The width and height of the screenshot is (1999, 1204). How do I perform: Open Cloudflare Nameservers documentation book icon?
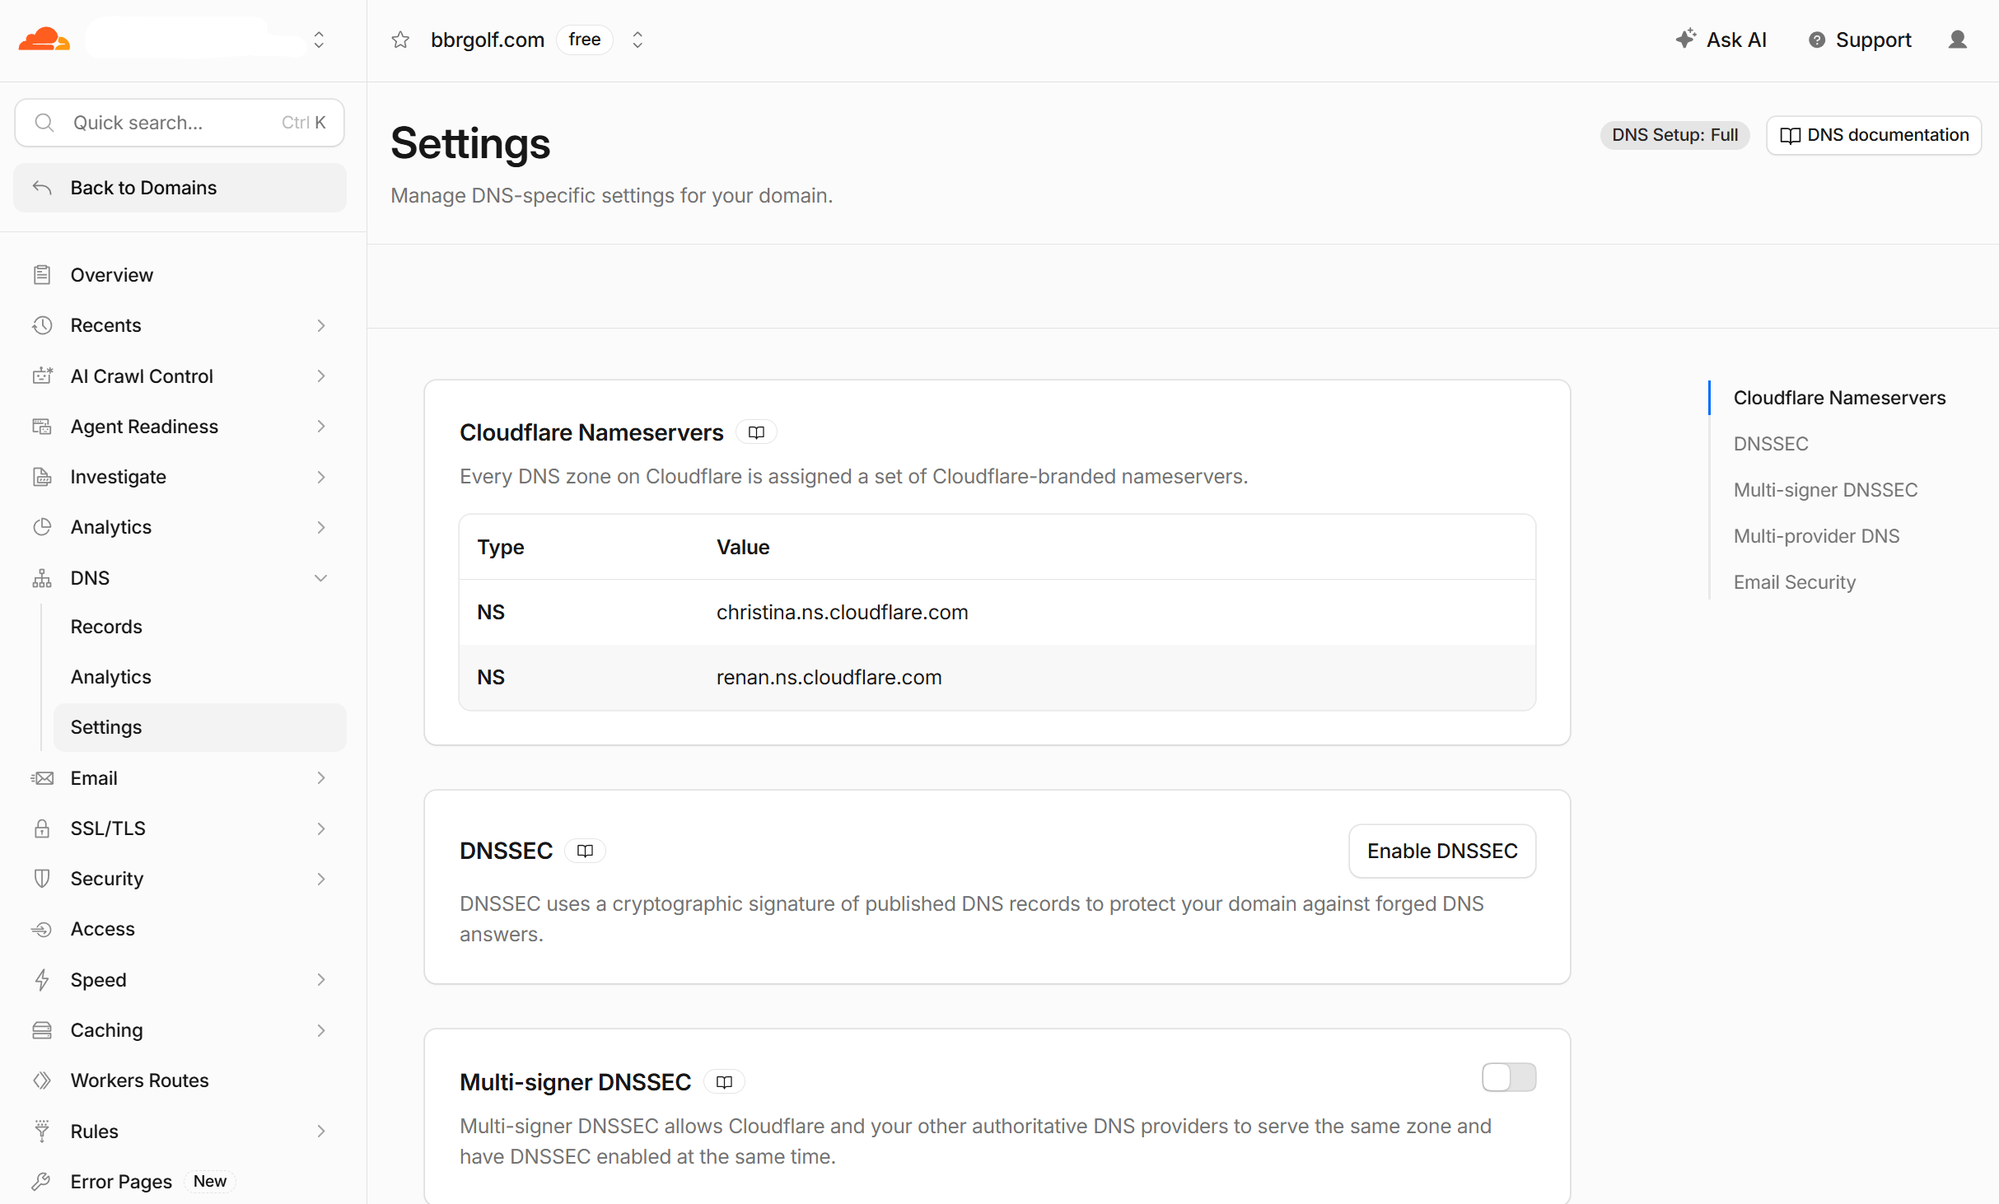pos(757,433)
